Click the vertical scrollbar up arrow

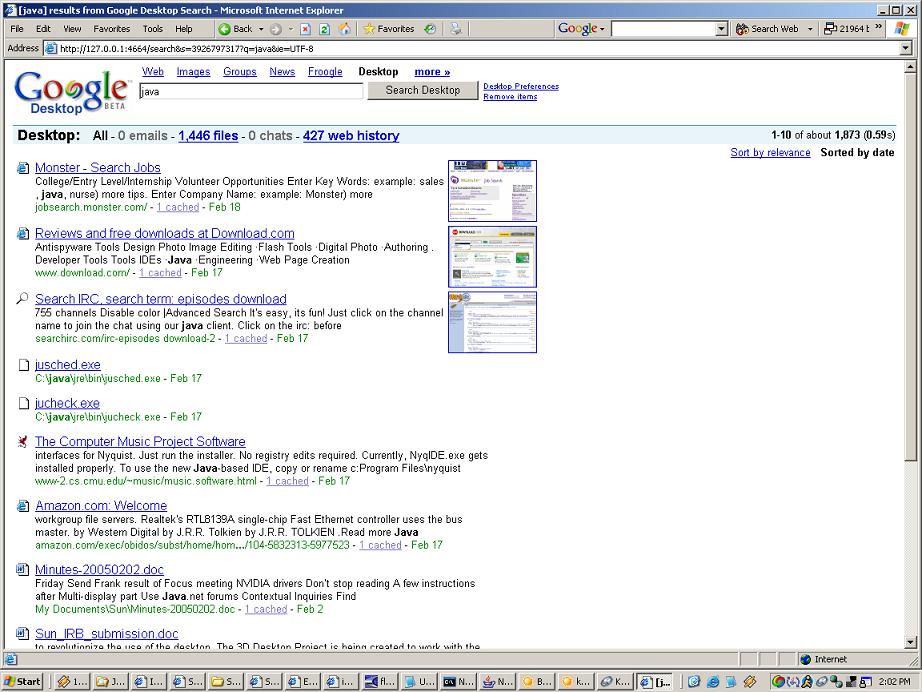(911, 67)
